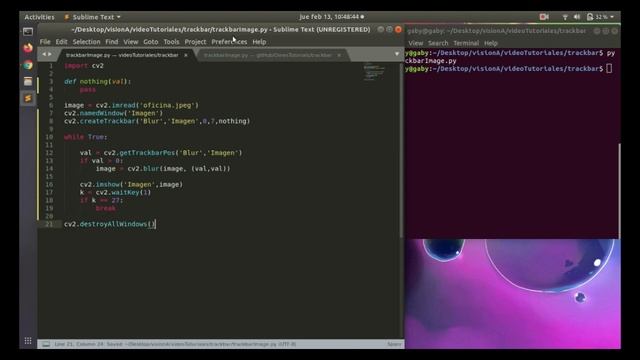Click the Spaces indentation setting in status bar
Image resolution: width=640 pixels, height=360 pixels.
click(x=394, y=344)
